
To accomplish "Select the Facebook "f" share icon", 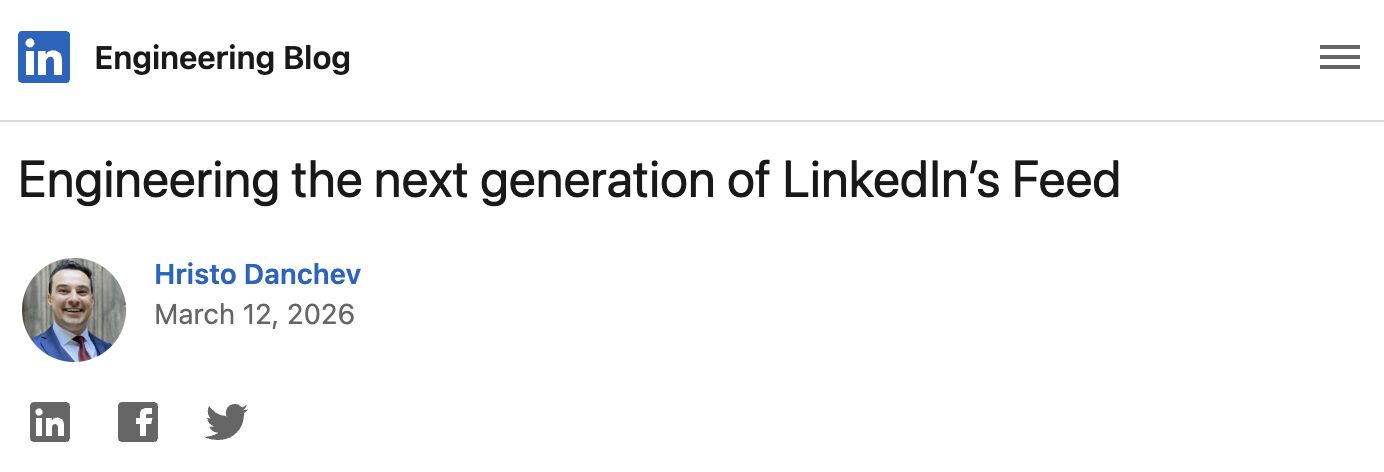I will click(138, 422).
